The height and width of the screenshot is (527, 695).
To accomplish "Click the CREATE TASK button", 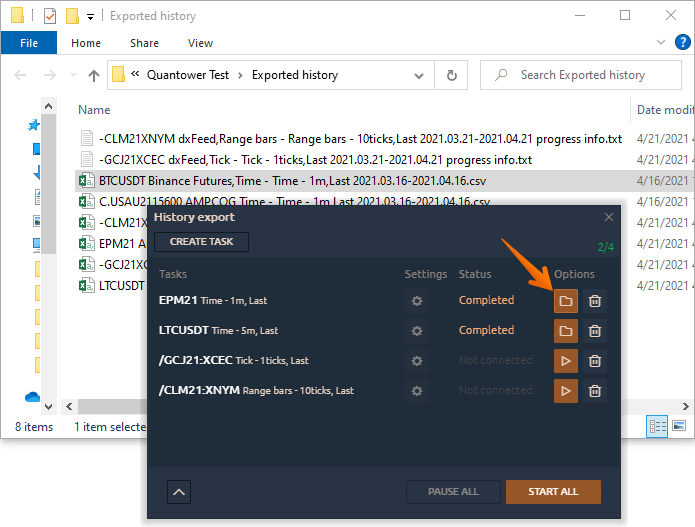I will pyautogui.click(x=202, y=242).
